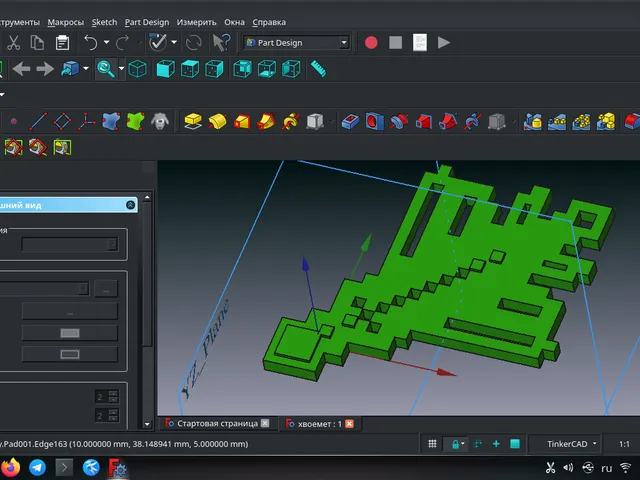Click the Refresh recompute icon
Image resolution: width=640 pixels, height=480 pixels.
tap(193, 42)
